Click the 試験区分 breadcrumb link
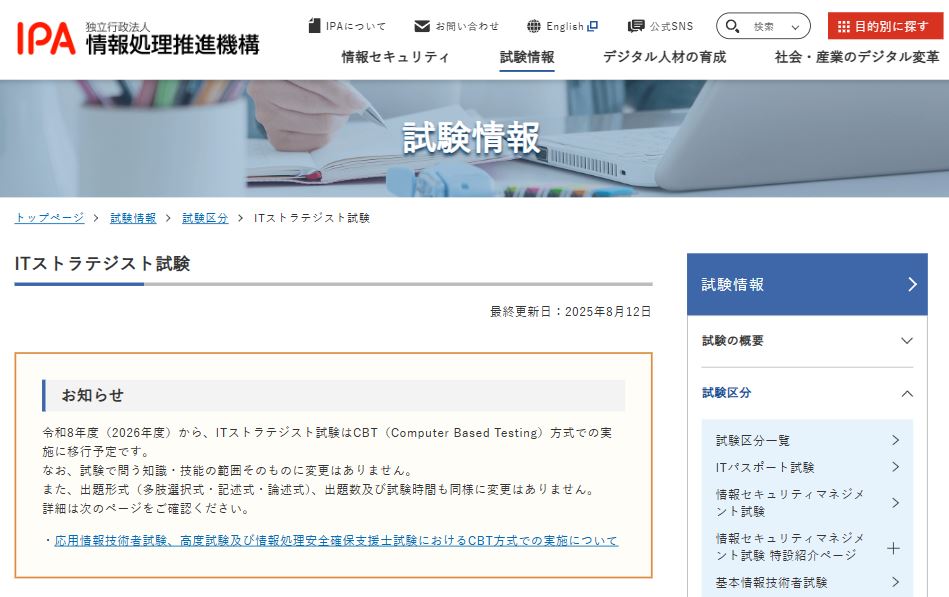Viewport: 949px width, 597px height. 205,218
